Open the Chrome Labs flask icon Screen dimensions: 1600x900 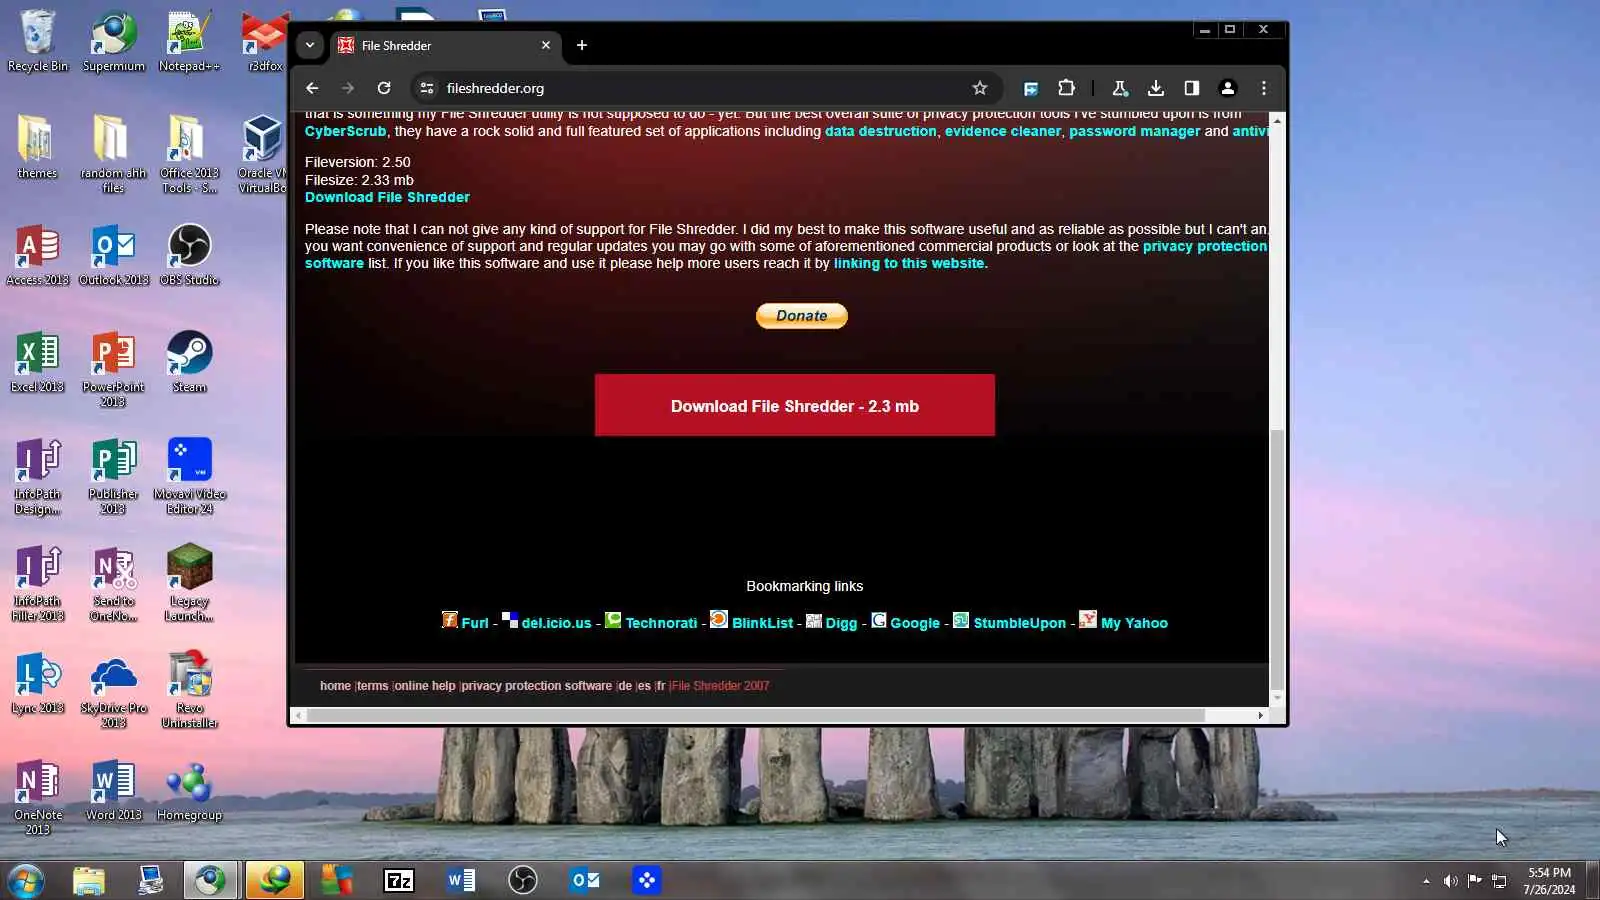point(1120,88)
